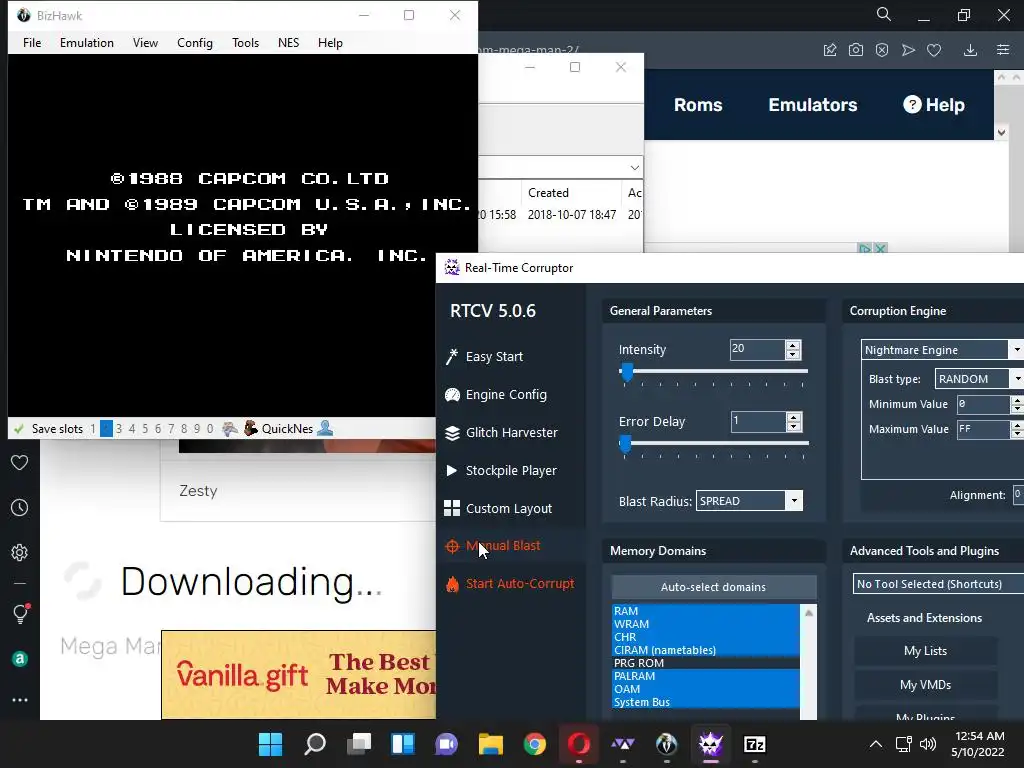Select save slot 5 in BizHawk
This screenshot has width=1024, height=768.
145,429
